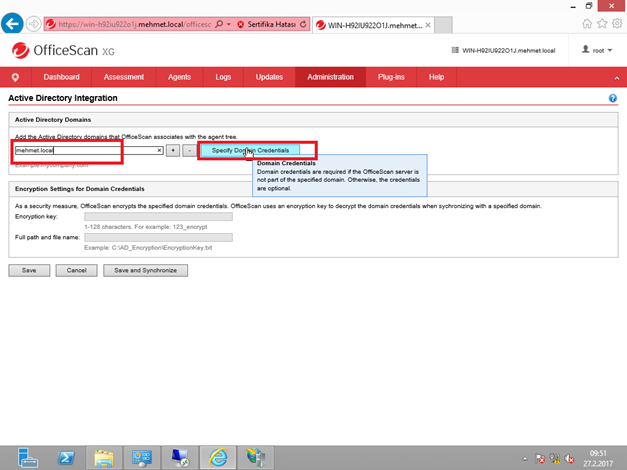Click the muted volume tray icon
The width and height of the screenshot is (627, 470).
coord(569,458)
